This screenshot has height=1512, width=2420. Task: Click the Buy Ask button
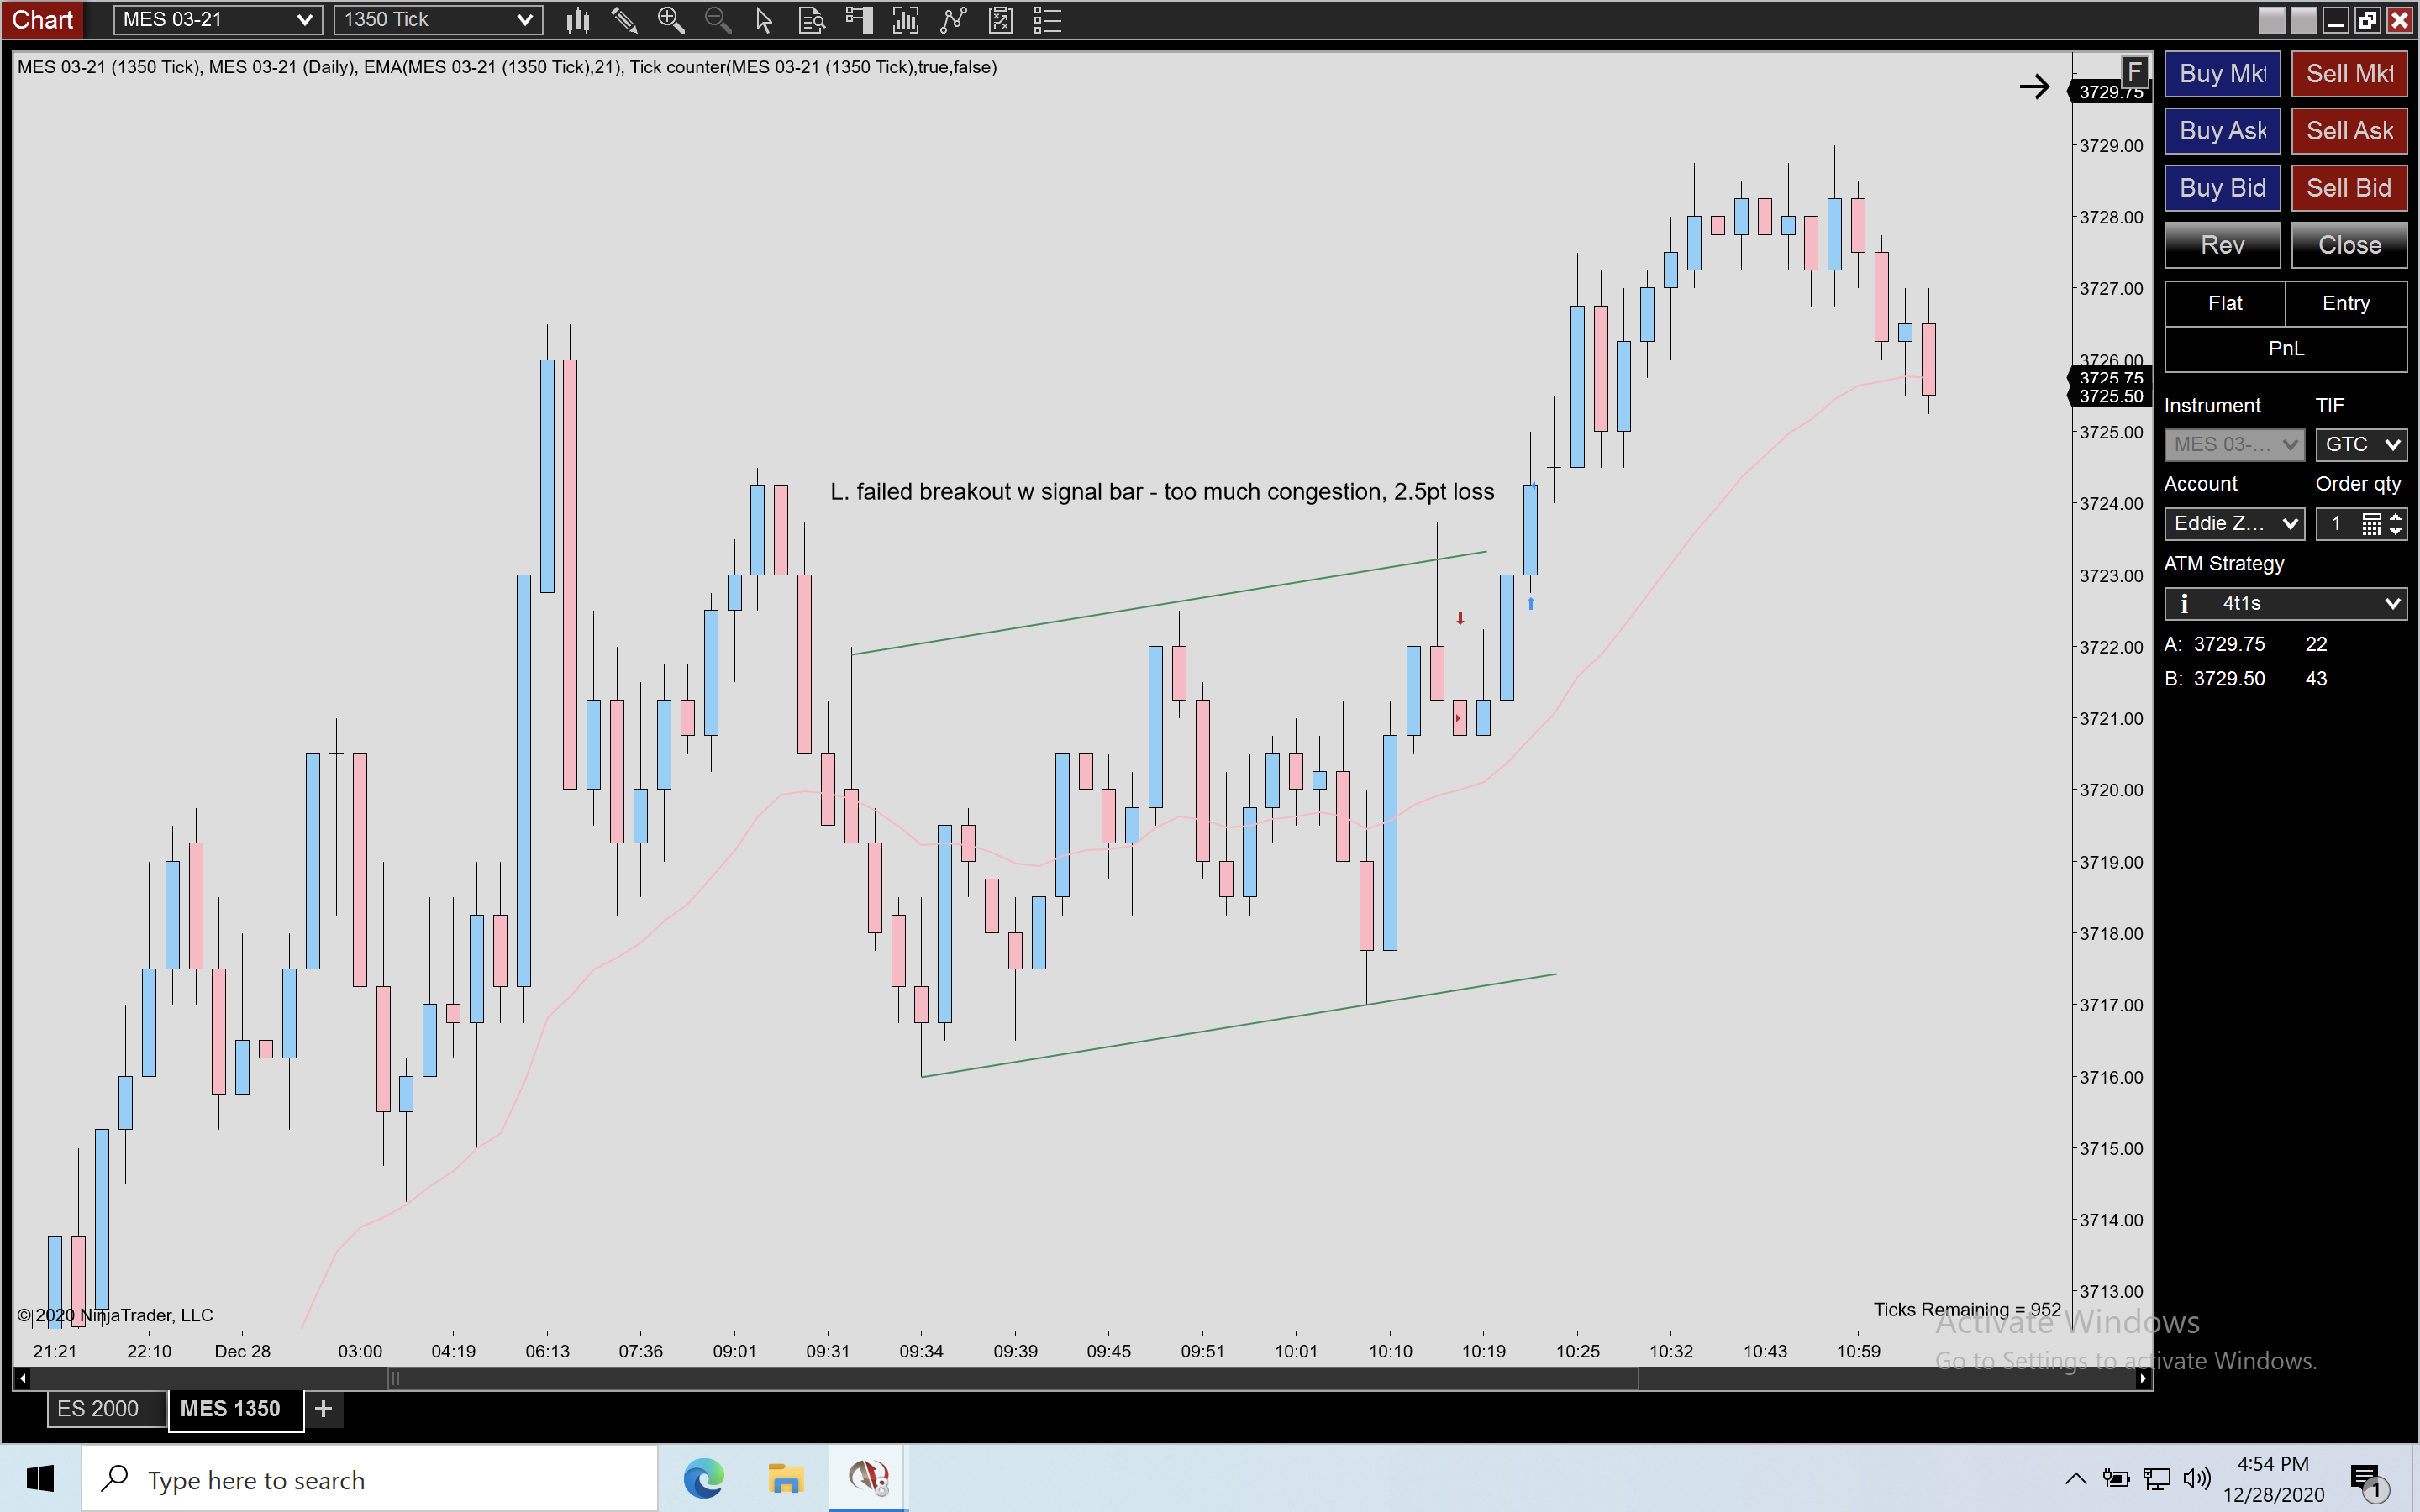2222,131
